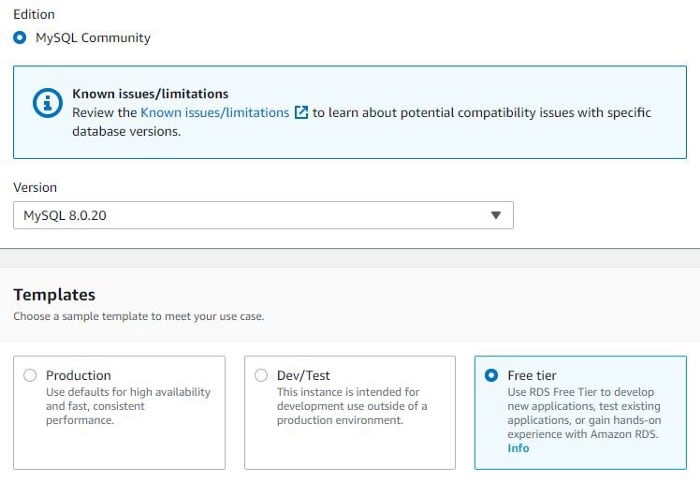Choose the Dev/Test template radio button
The image size is (700, 480).
[x=261, y=375]
